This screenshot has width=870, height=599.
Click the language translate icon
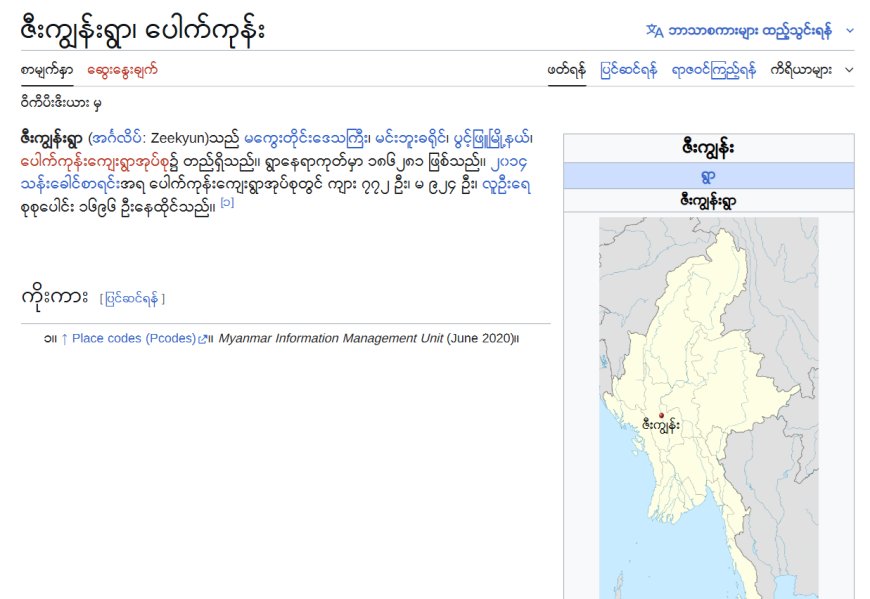click(655, 31)
